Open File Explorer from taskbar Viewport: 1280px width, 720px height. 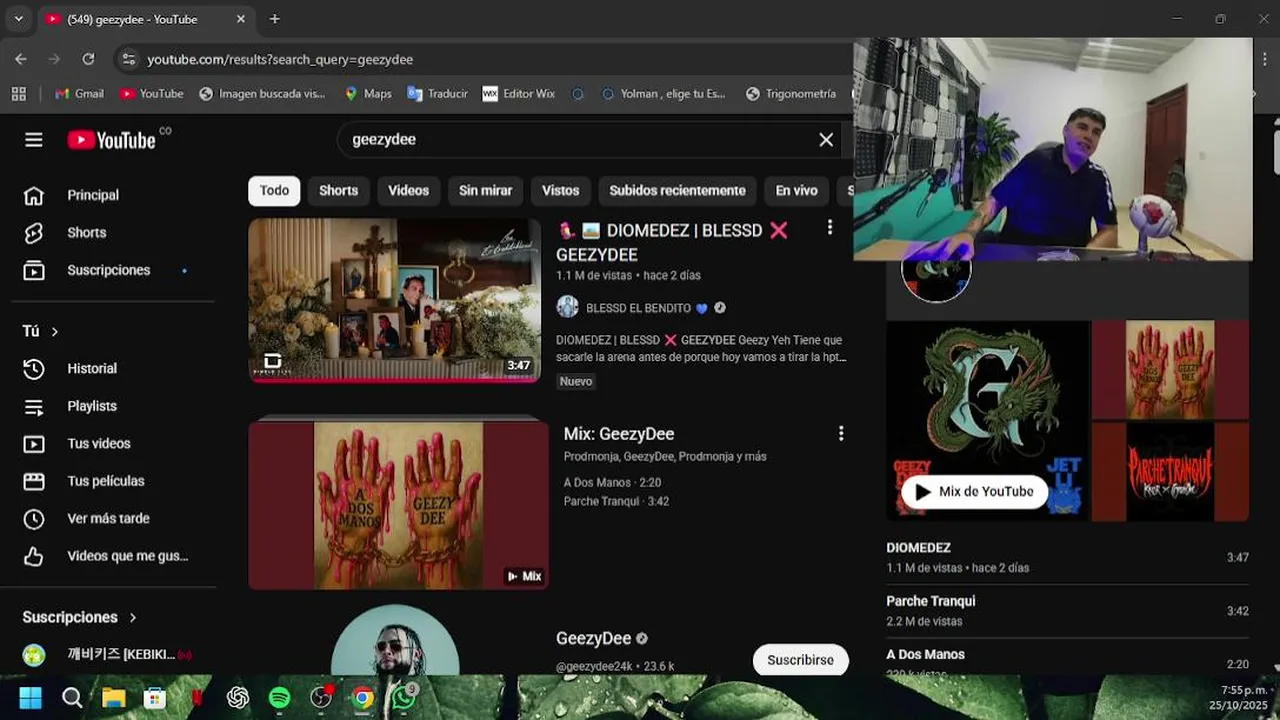point(113,698)
